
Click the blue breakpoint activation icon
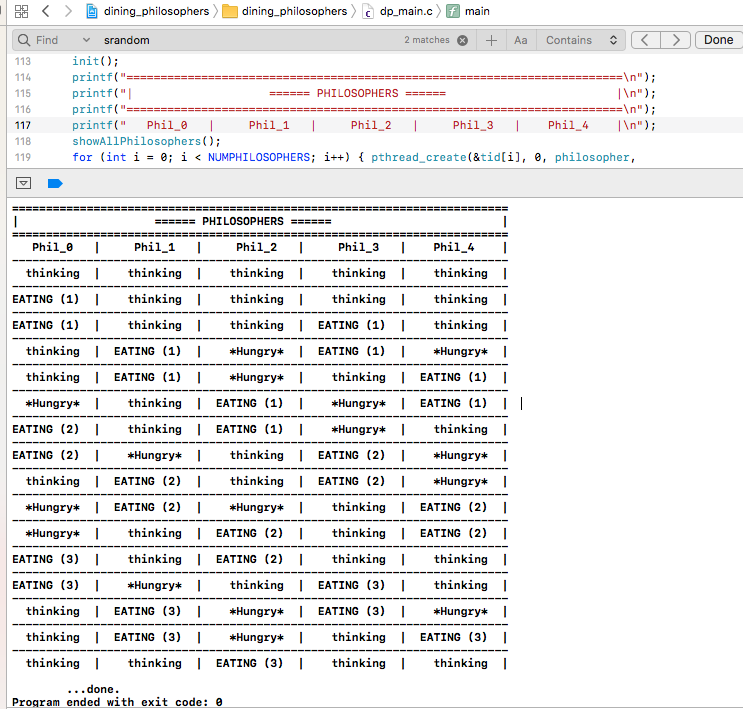[x=55, y=184]
